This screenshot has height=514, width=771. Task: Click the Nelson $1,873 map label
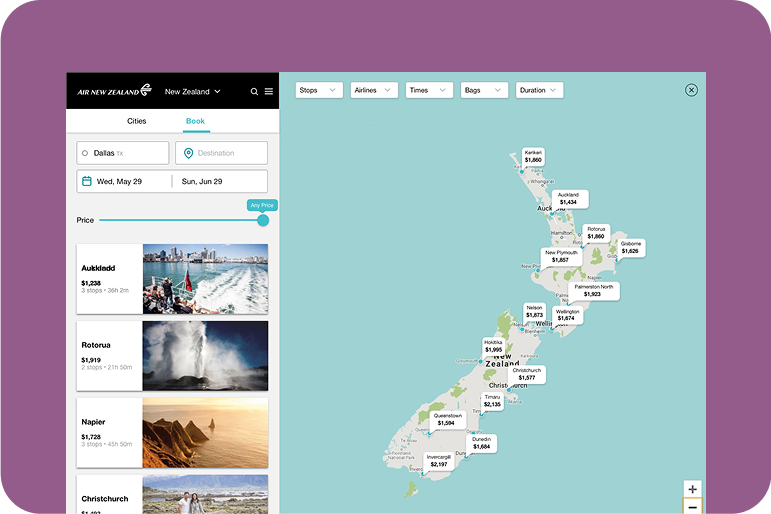click(534, 311)
